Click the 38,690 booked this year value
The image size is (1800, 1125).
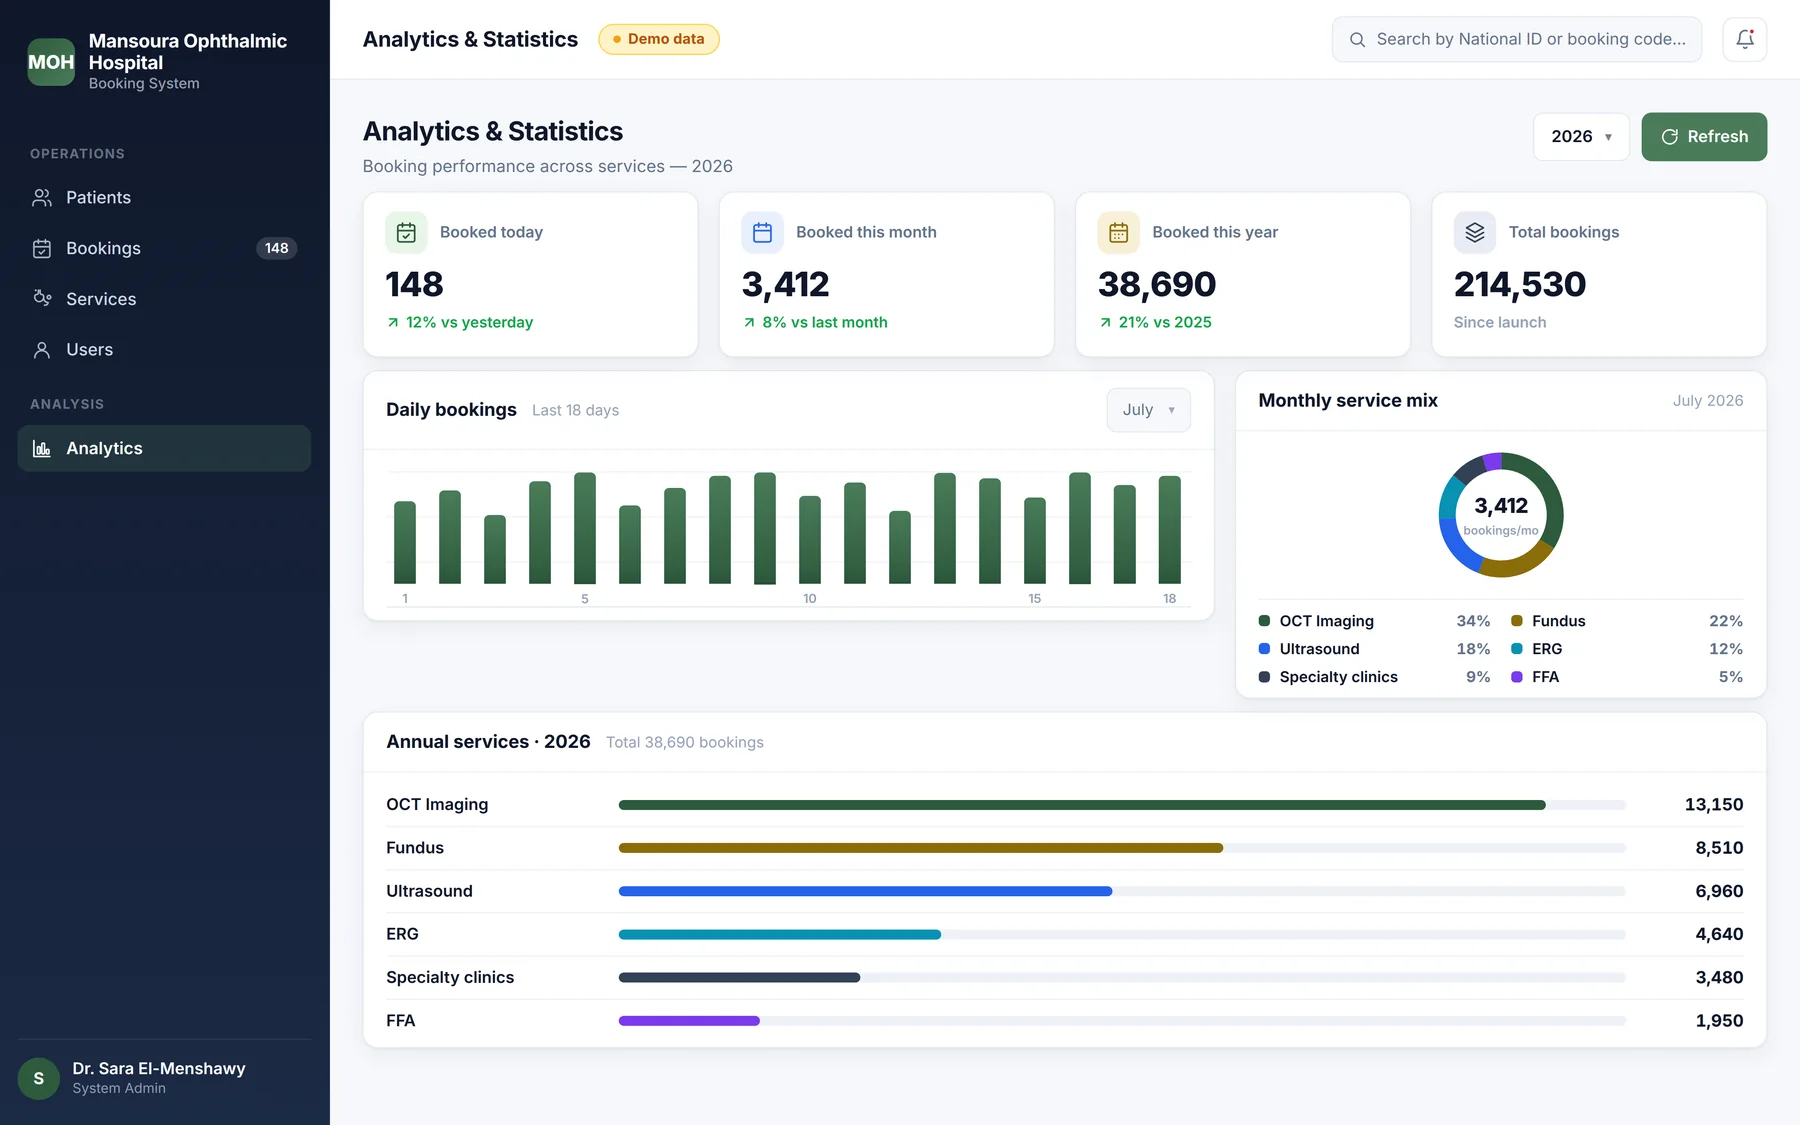point(1157,285)
